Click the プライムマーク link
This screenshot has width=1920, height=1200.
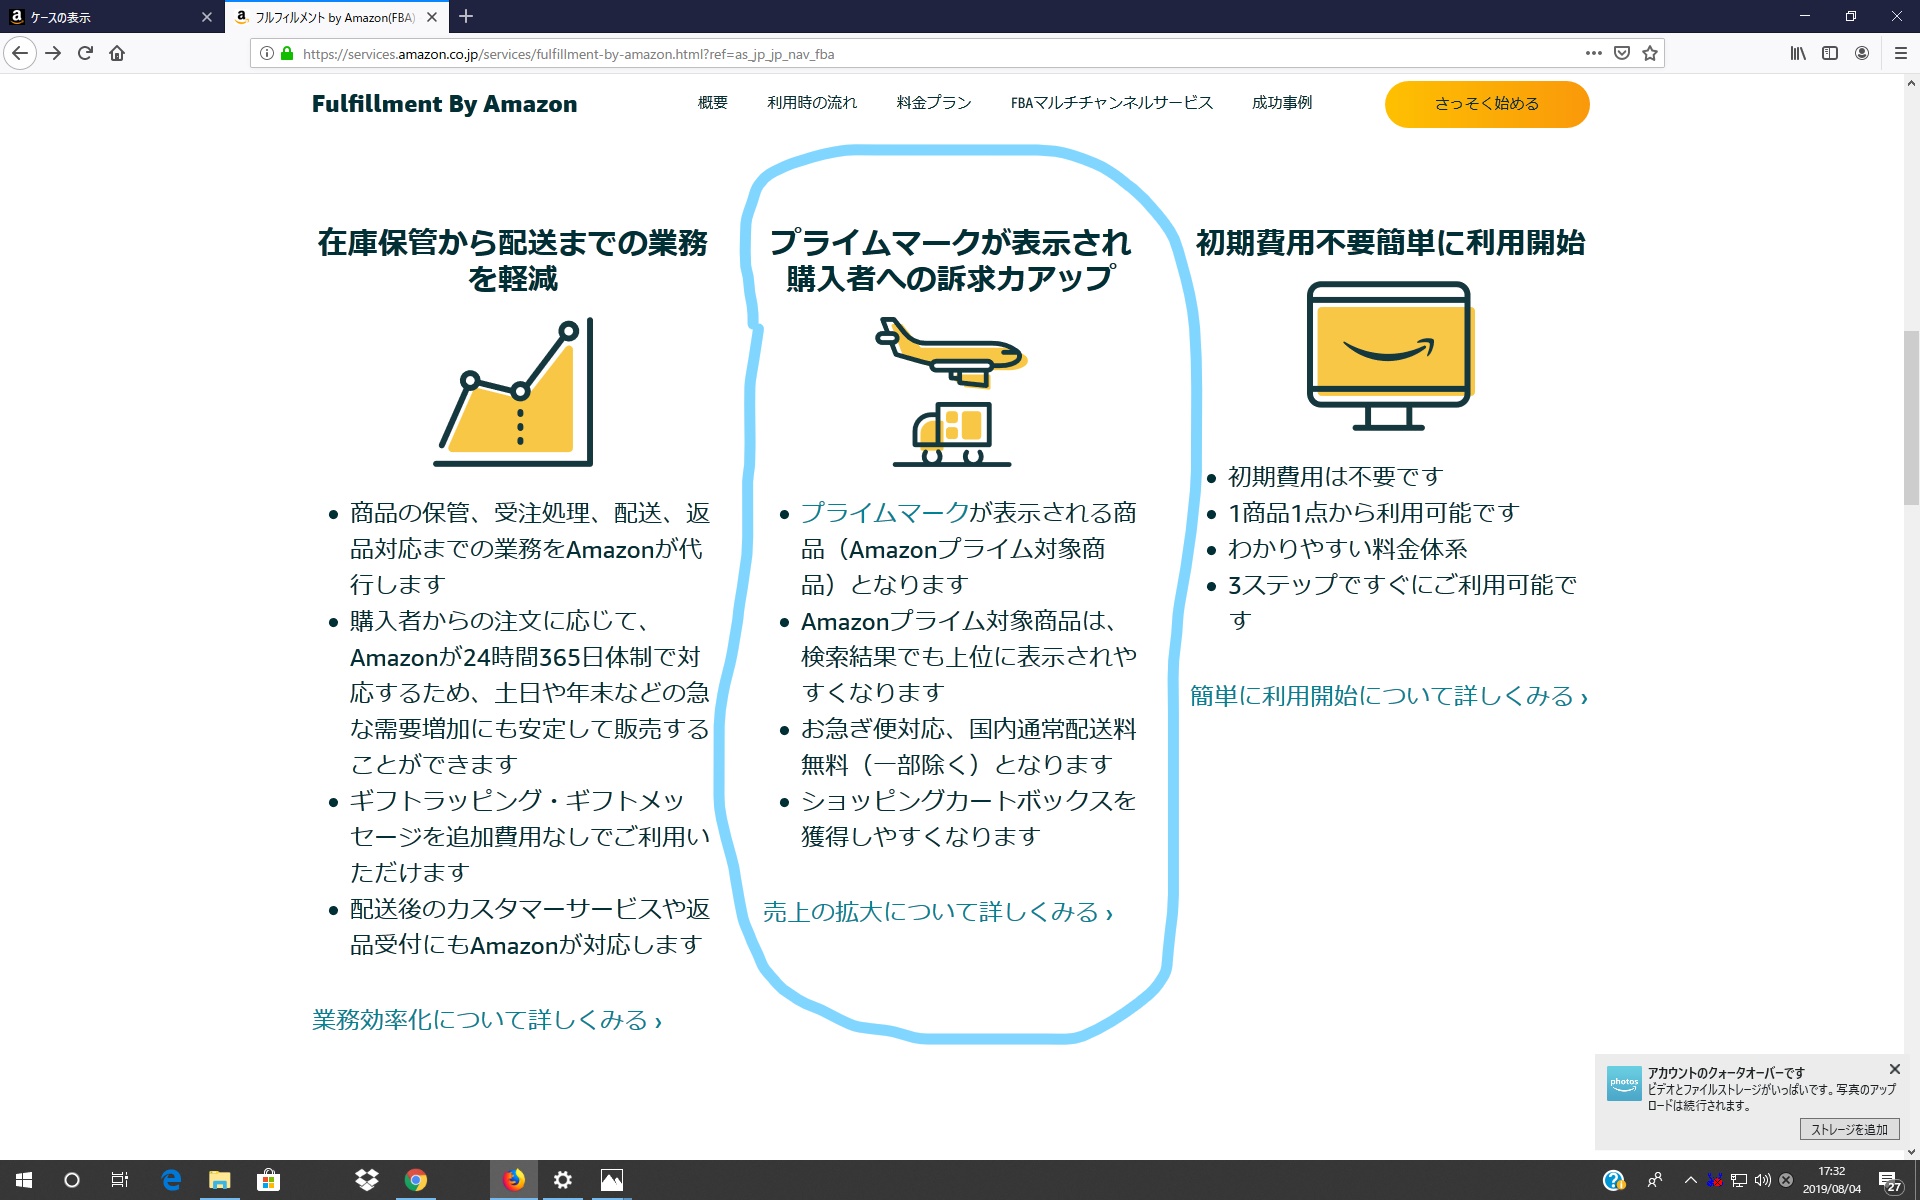click(x=885, y=513)
